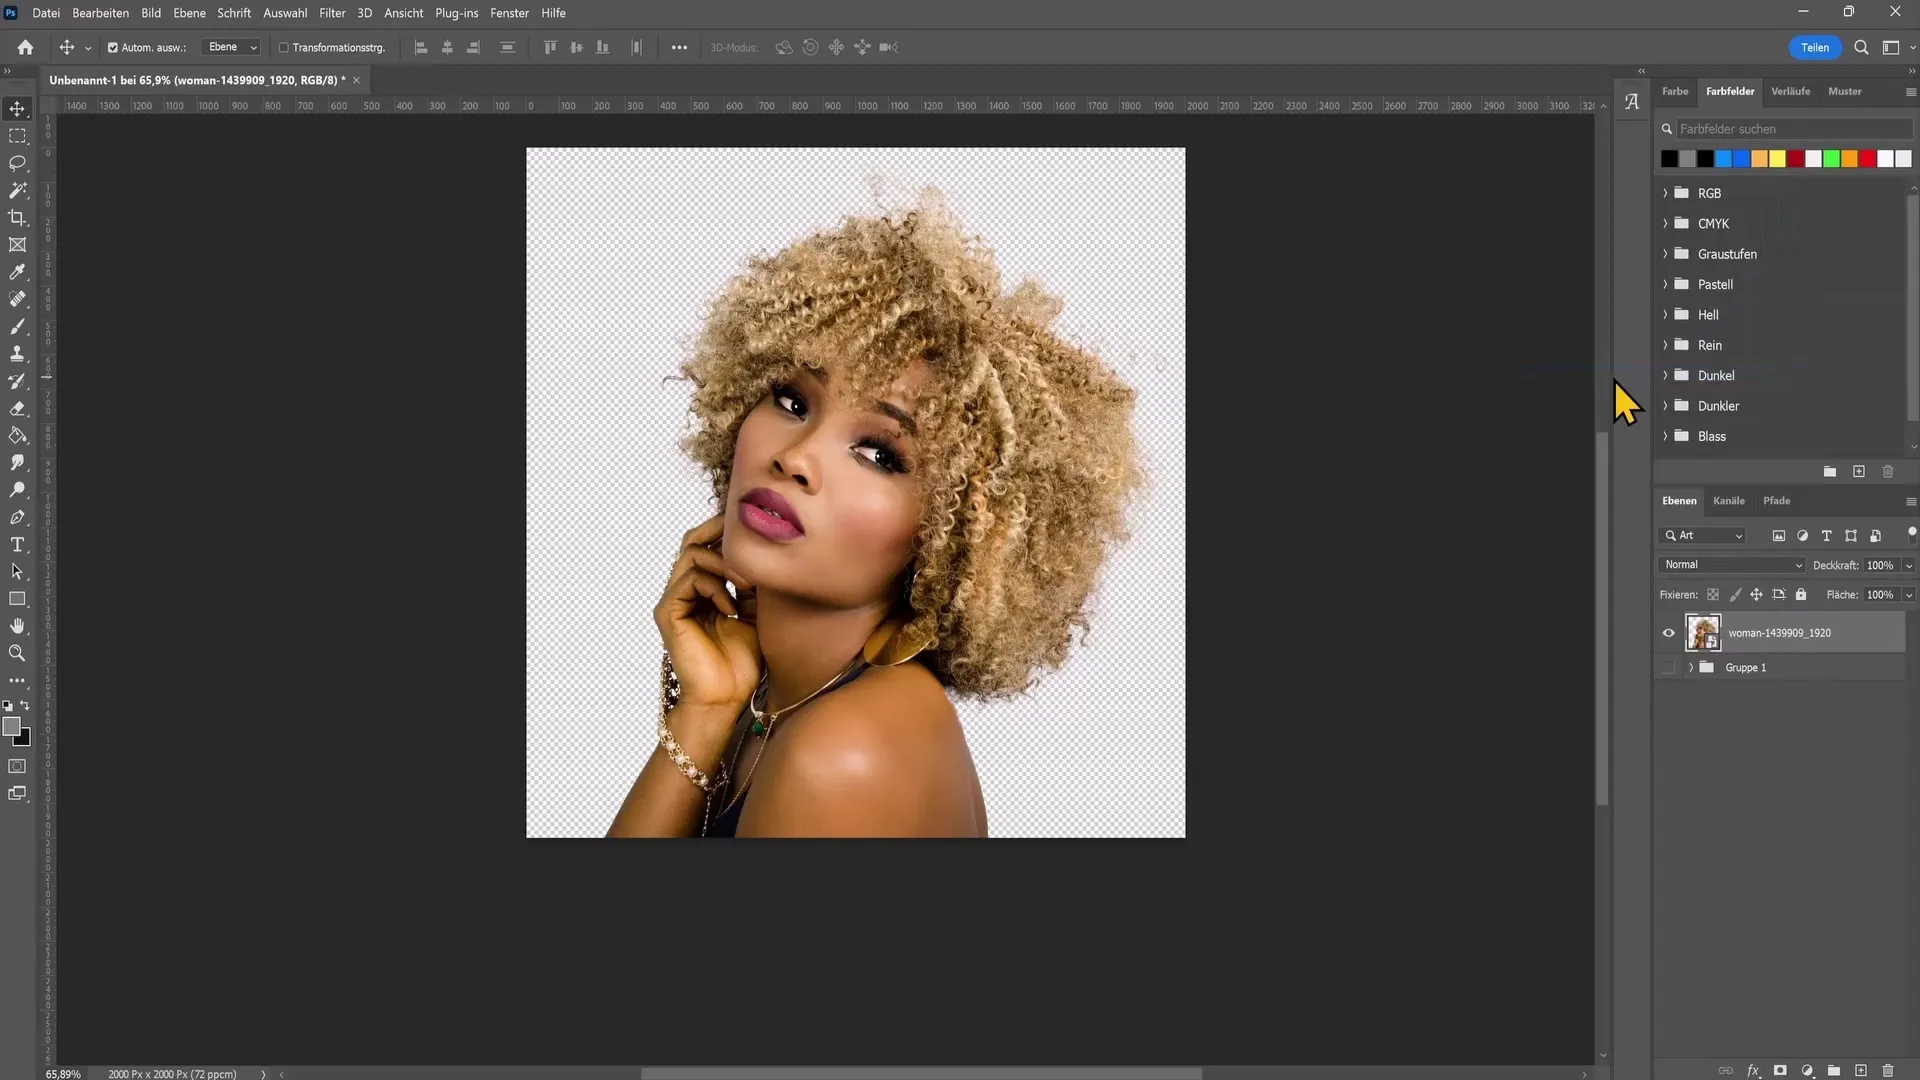Screen dimensions: 1920x1080
Task: Select the Brush tool
Action: tap(18, 326)
